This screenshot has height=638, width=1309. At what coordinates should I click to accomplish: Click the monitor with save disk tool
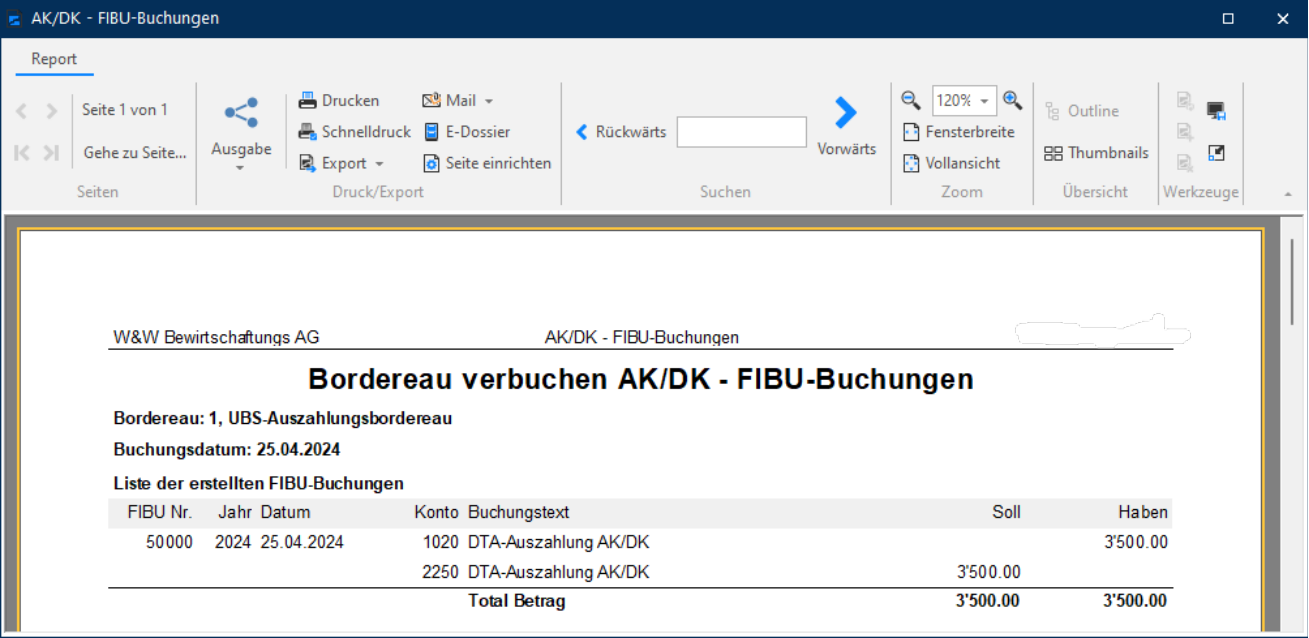point(1216,111)
